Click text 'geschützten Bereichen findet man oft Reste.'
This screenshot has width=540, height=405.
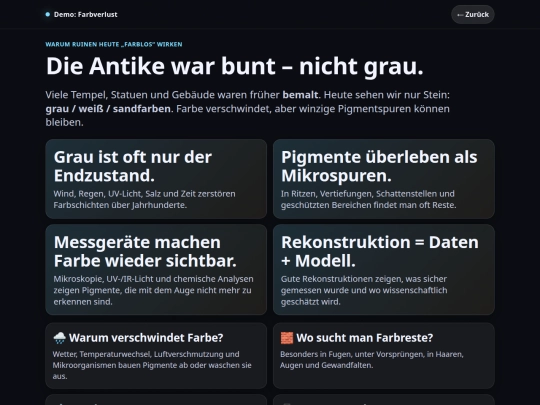pos(368,205)
